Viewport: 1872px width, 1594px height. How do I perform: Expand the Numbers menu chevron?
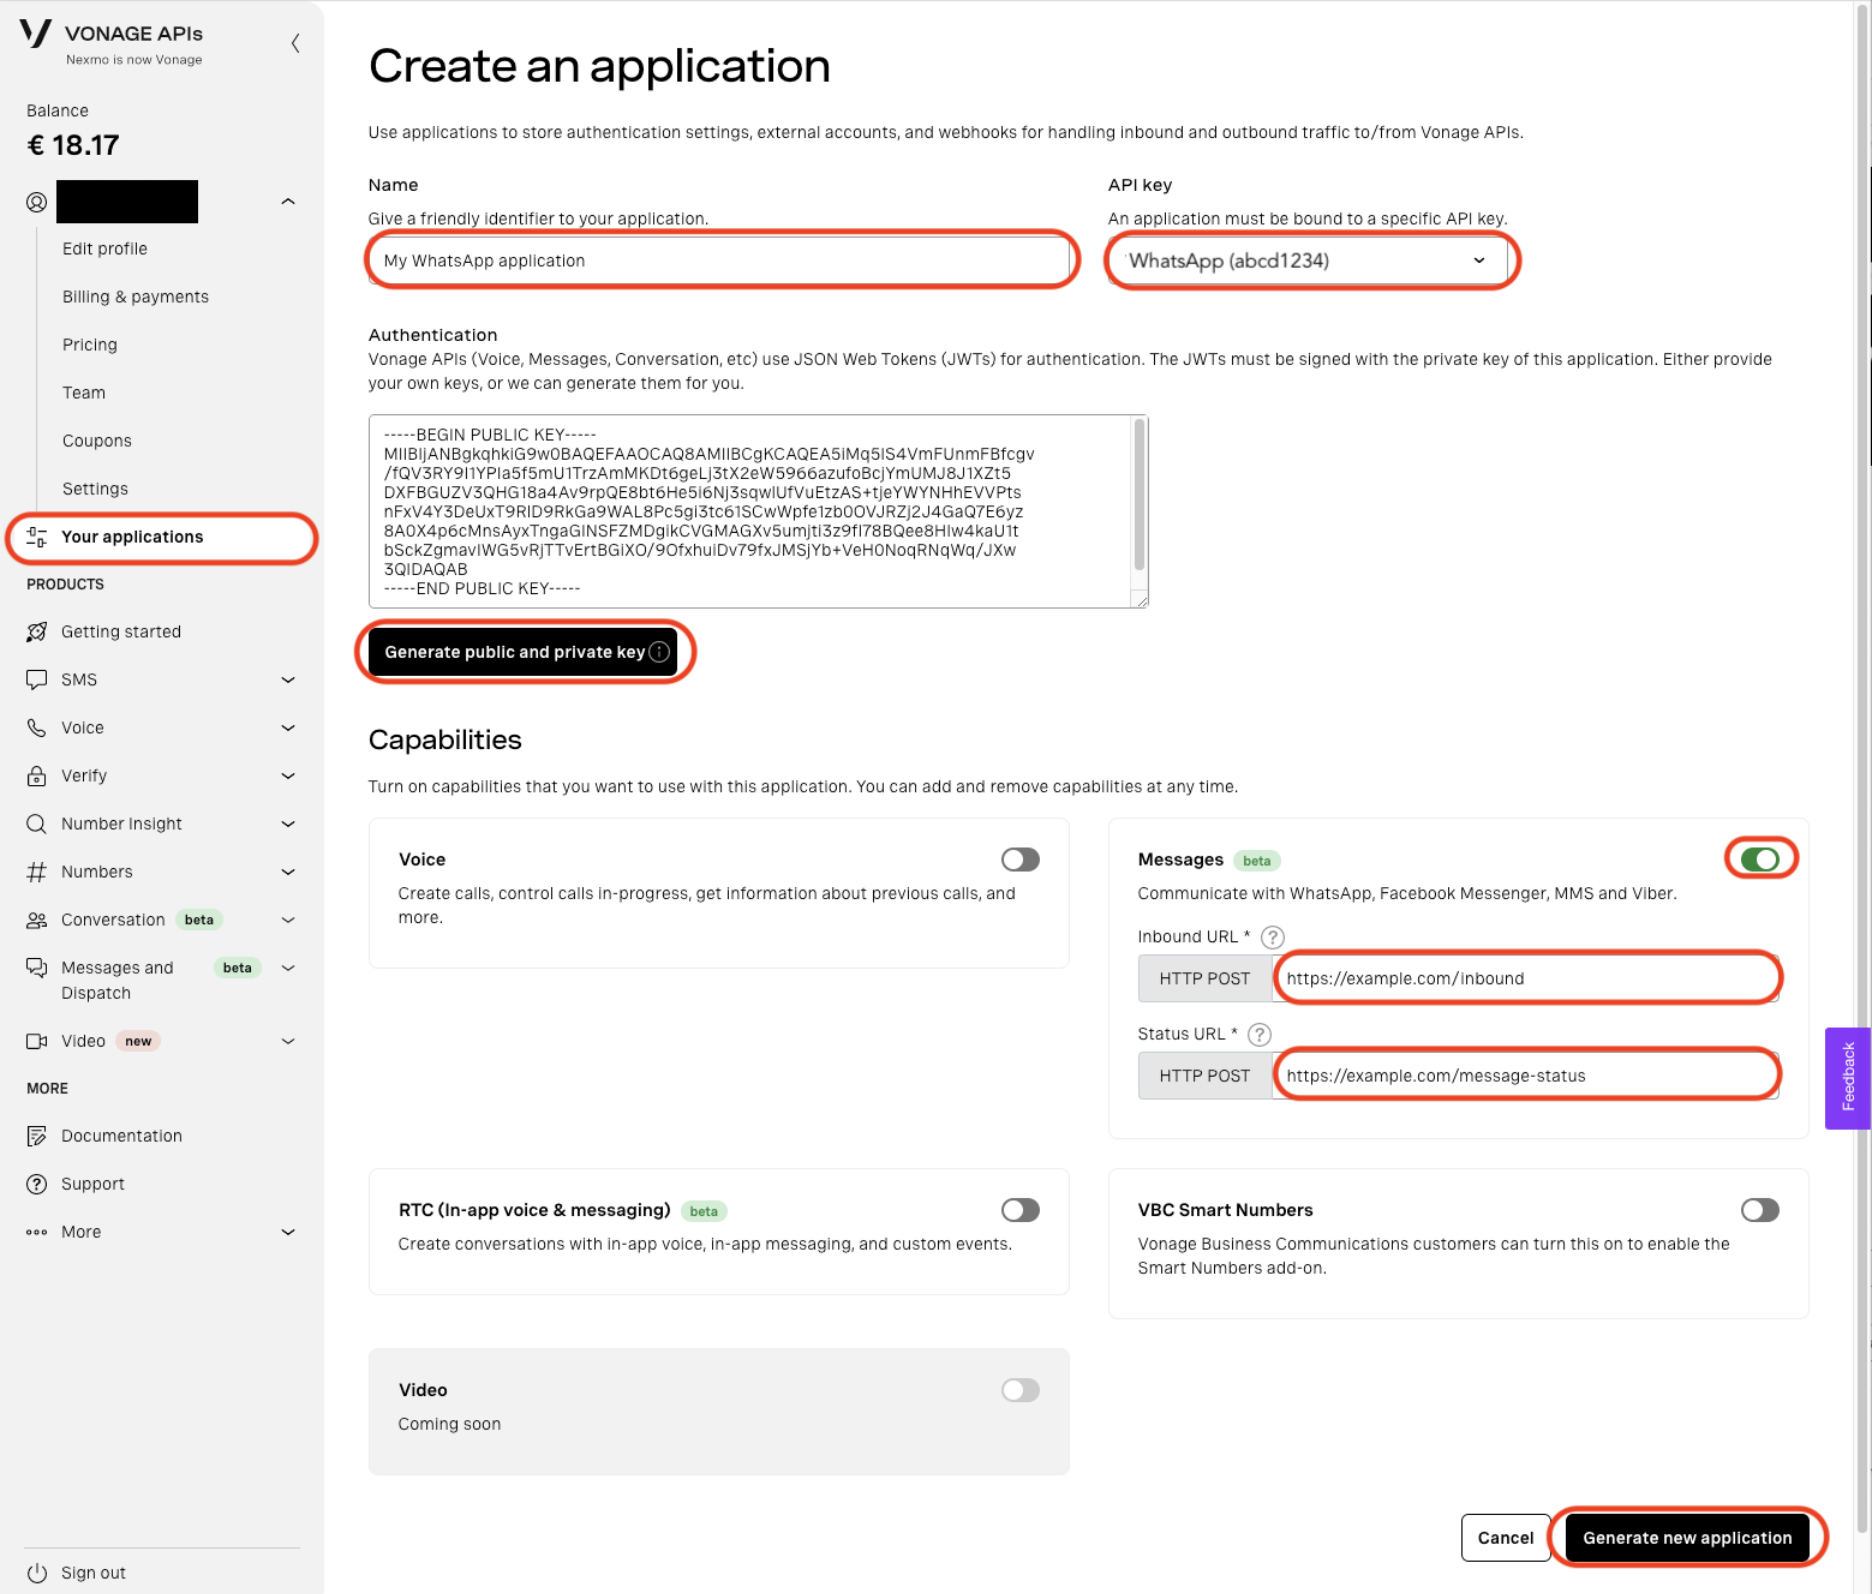point(288,872)
